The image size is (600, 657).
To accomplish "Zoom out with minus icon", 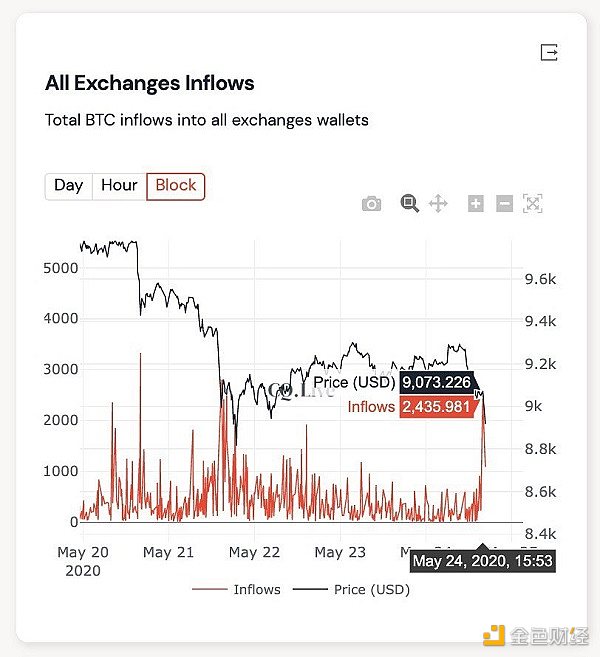I will [x=505, y=204].
